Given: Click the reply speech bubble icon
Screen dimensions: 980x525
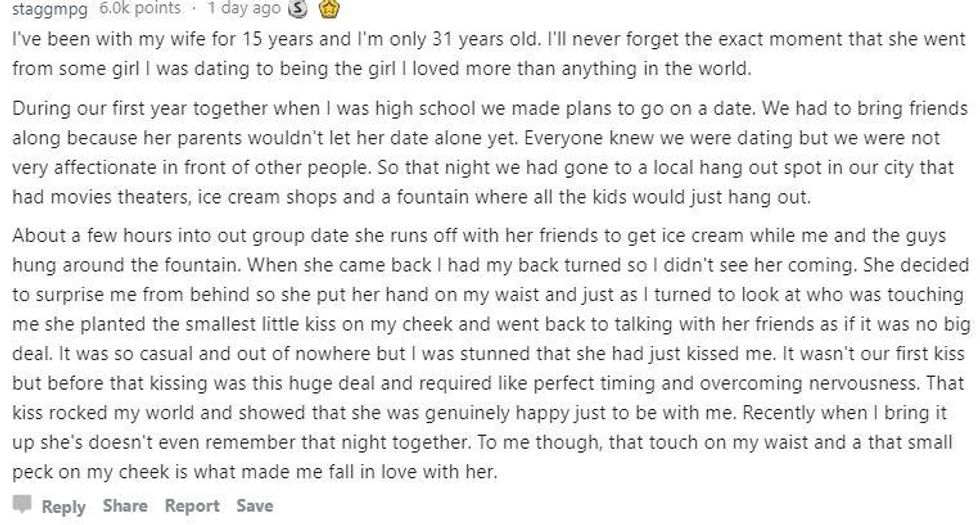Looking at the screenshot, I should click(x=22, y=506).
